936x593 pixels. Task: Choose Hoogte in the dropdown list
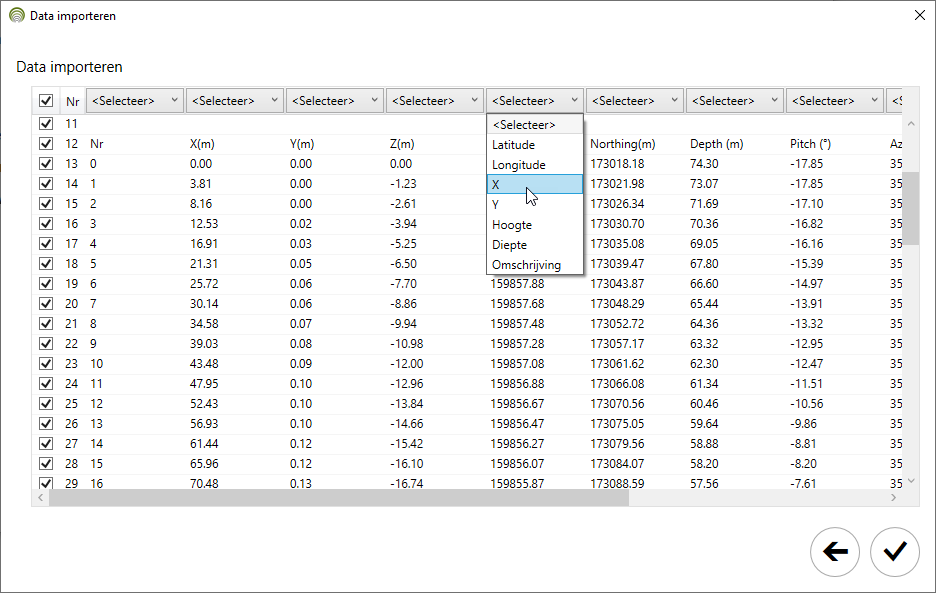tap(535, 225)
